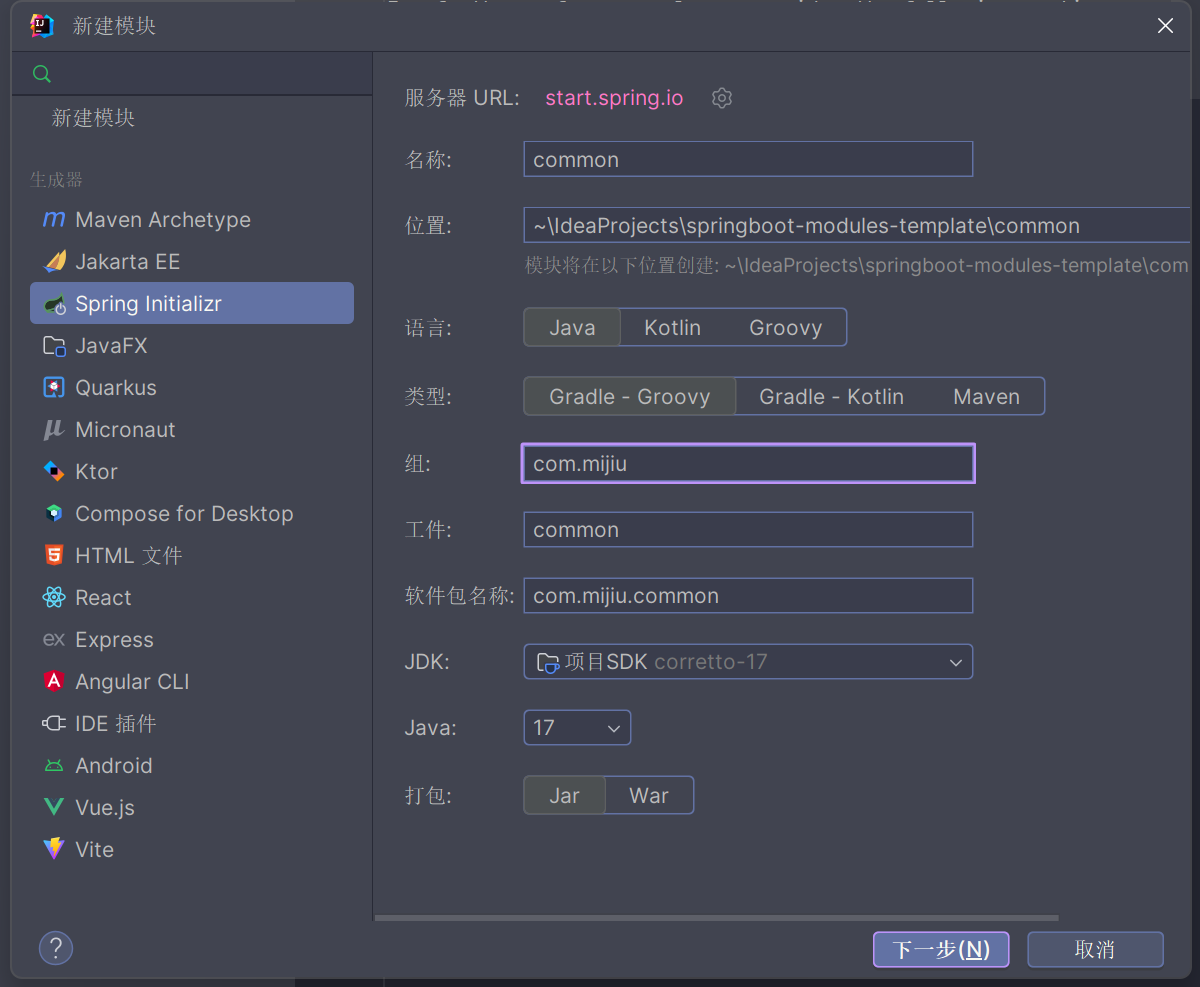1200x987 pixels.
Task: Click the JavaFX folder icon
Action: (x=54, y=346)
